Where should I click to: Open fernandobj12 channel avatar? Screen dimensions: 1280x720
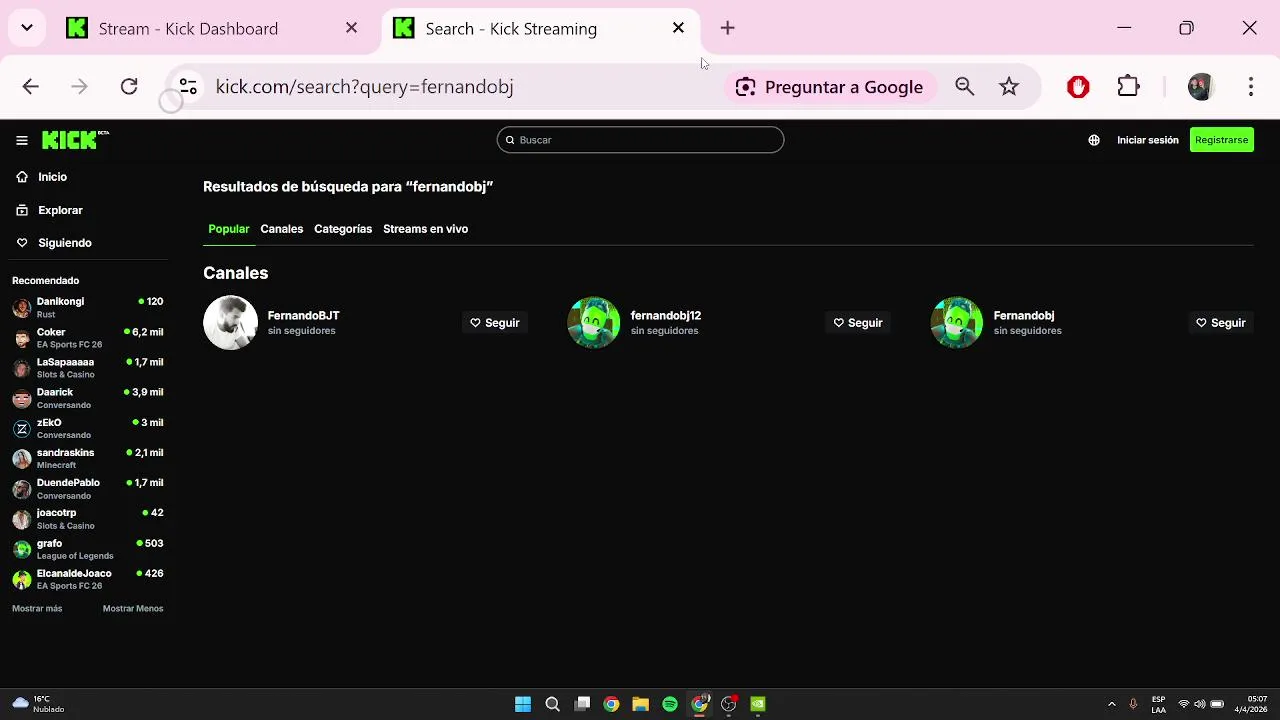tap(593, 322)
